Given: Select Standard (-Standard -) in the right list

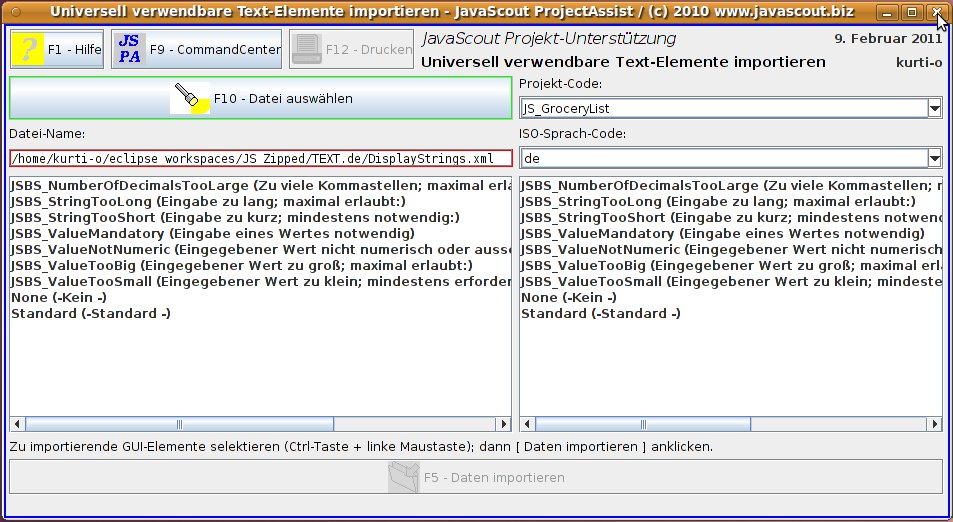Looking at the screenshot, I should 600,314.
